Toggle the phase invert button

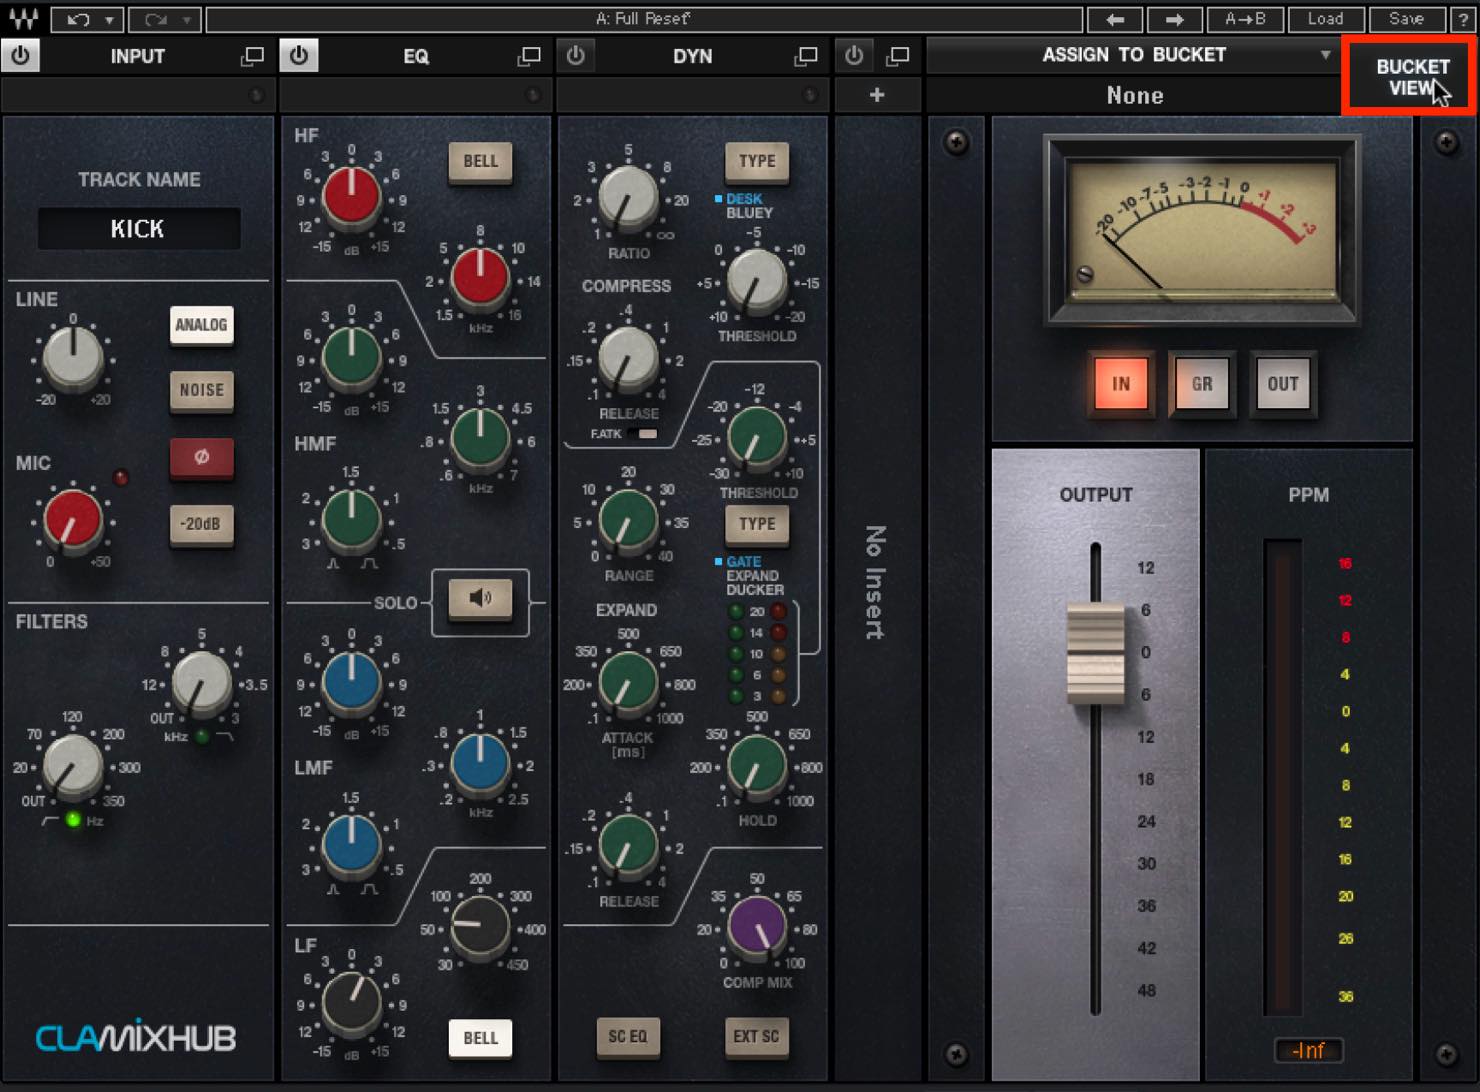coord(201,457)
